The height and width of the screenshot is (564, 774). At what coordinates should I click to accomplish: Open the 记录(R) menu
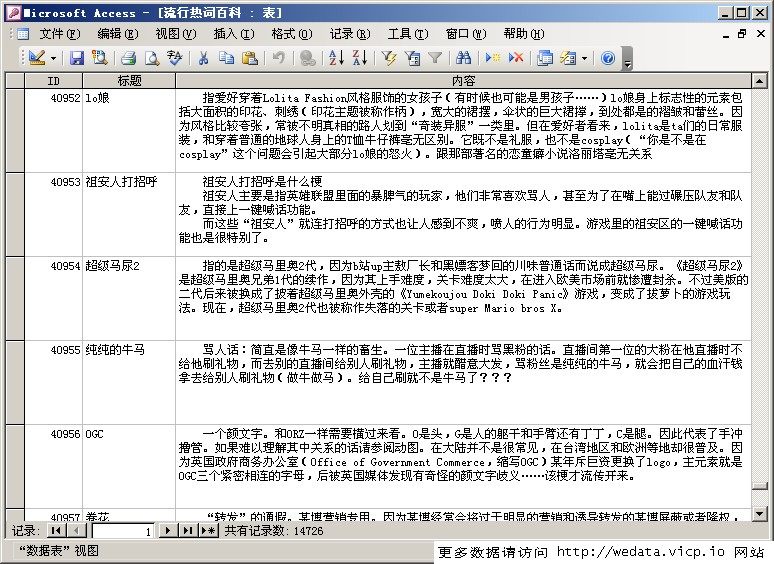tap(350, 34)
